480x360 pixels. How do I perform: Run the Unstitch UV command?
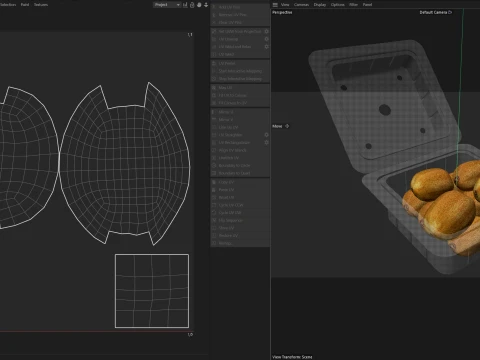tap(240, 158)
